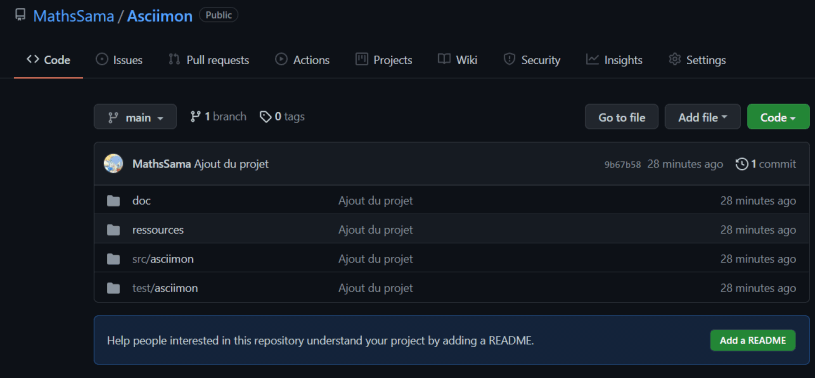This screenshot has height=378, width=815.
Task: Click the tag icon next to 0 tags
Action: pos(266,117)
